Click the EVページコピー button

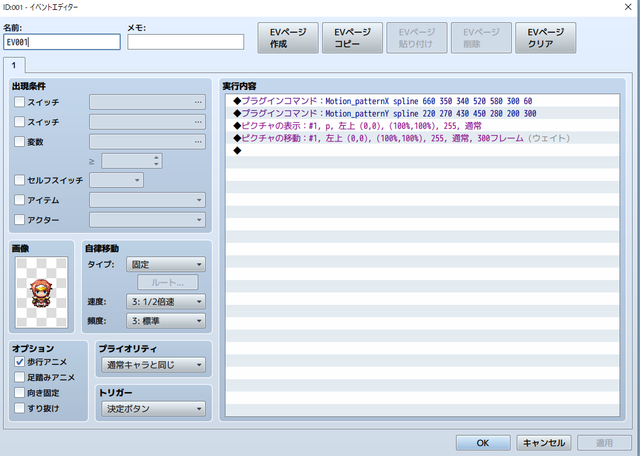click(353, 38)
